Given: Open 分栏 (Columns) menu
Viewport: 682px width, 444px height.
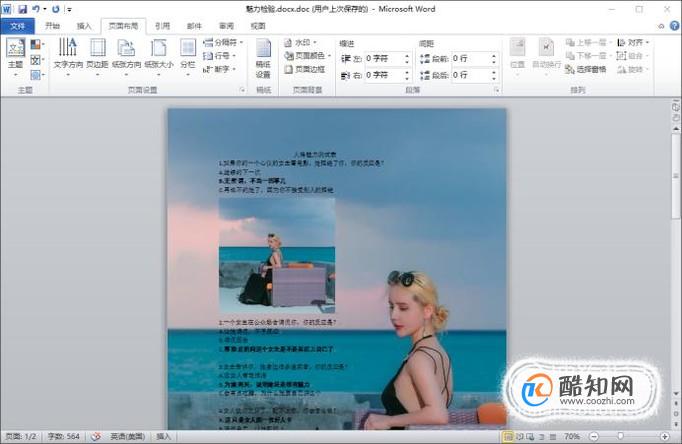Looking at the screenshot, I should tap(188, 57).
